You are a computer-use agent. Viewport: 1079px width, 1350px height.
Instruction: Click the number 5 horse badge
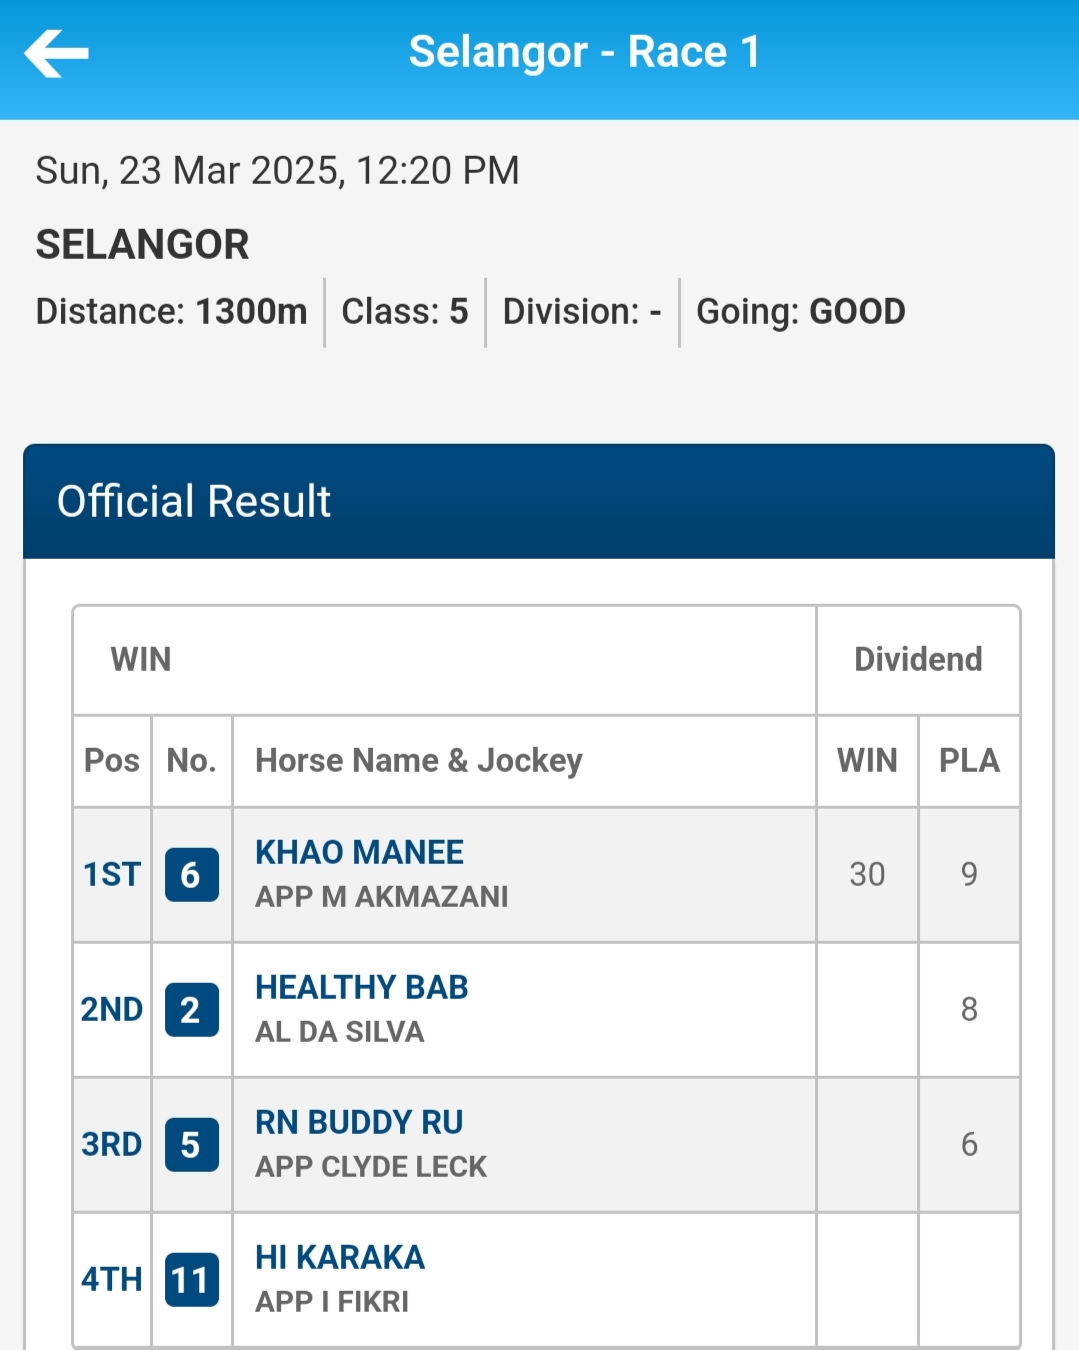click(x=191, y=1145)
